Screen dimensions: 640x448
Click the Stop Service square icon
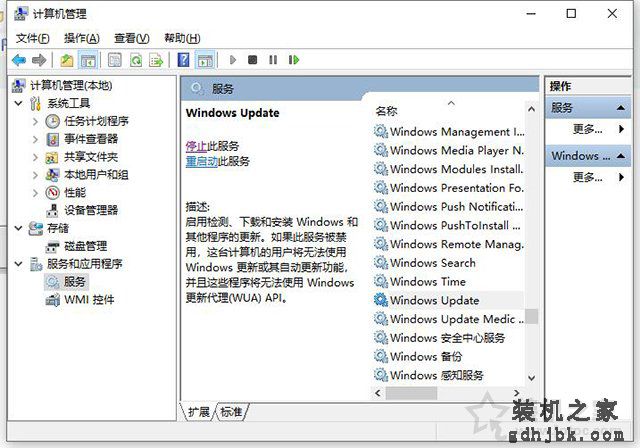point(253,60)
